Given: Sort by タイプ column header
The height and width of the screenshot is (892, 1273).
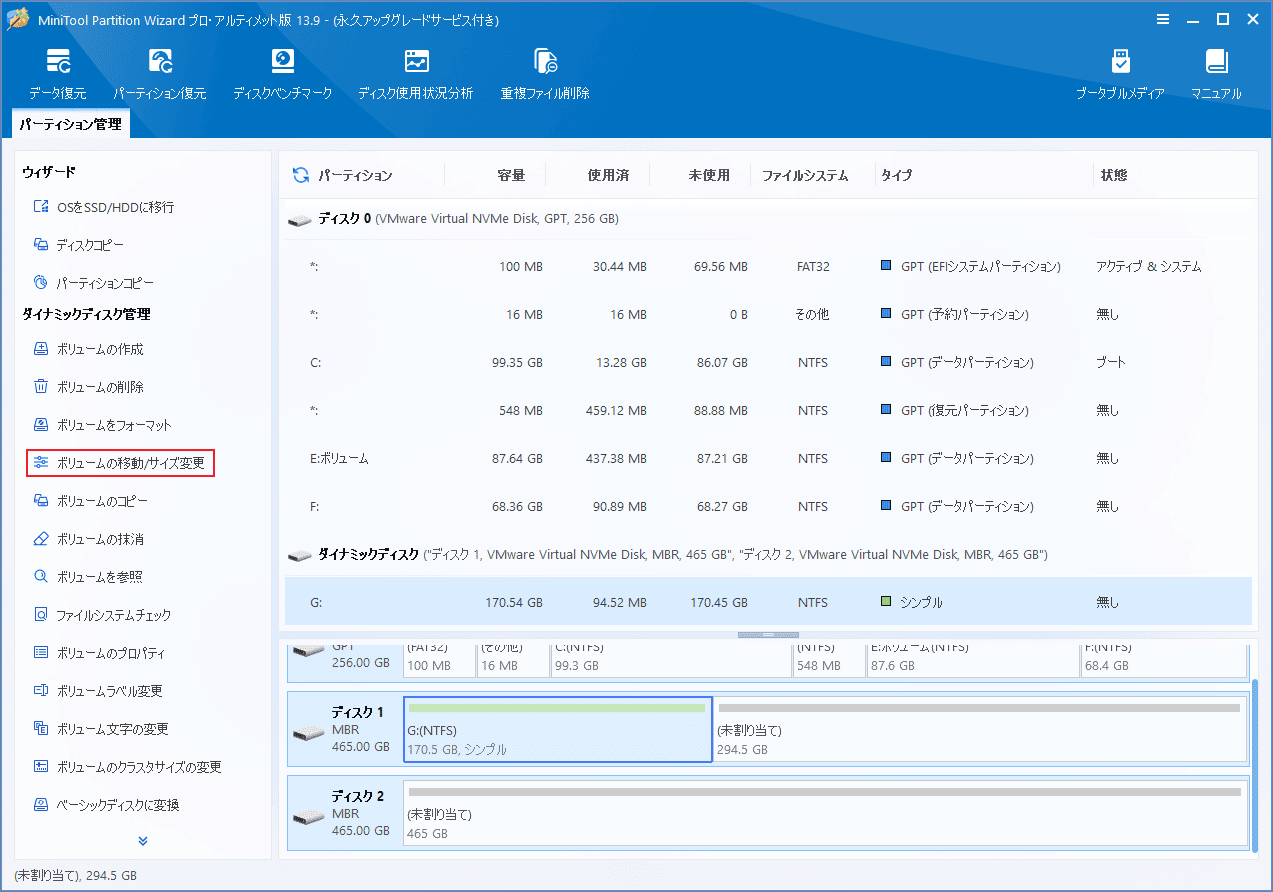Looking at the screenshot, I should click(896, 175).
